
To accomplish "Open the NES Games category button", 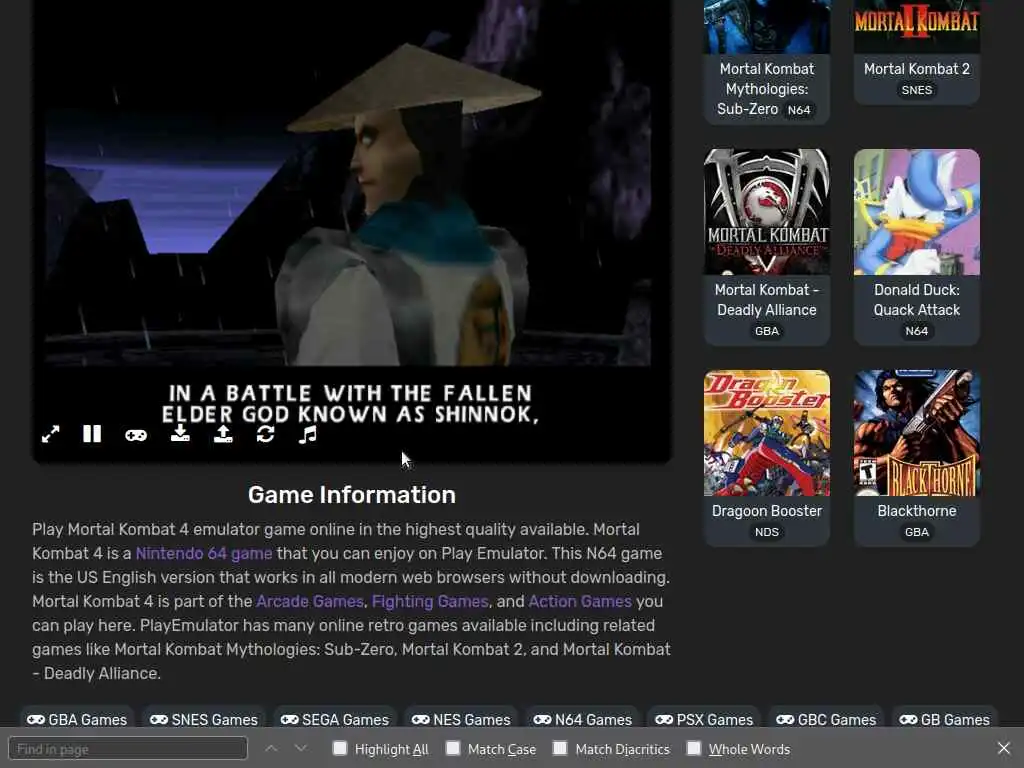I will click(461, 719).
